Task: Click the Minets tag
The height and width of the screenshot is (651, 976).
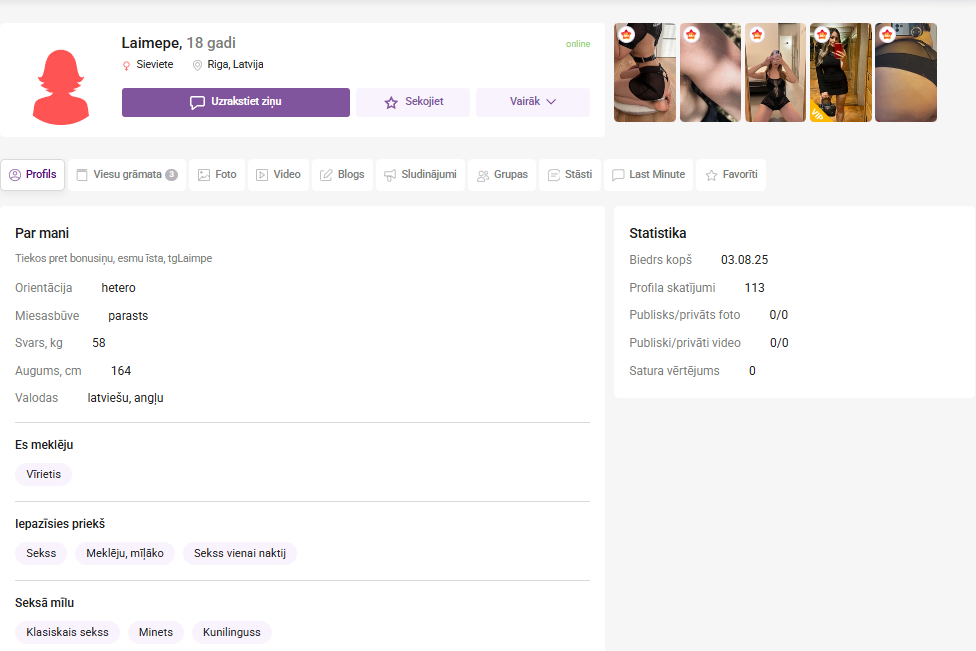Action: pyautogui.click(x=156, y=632)
